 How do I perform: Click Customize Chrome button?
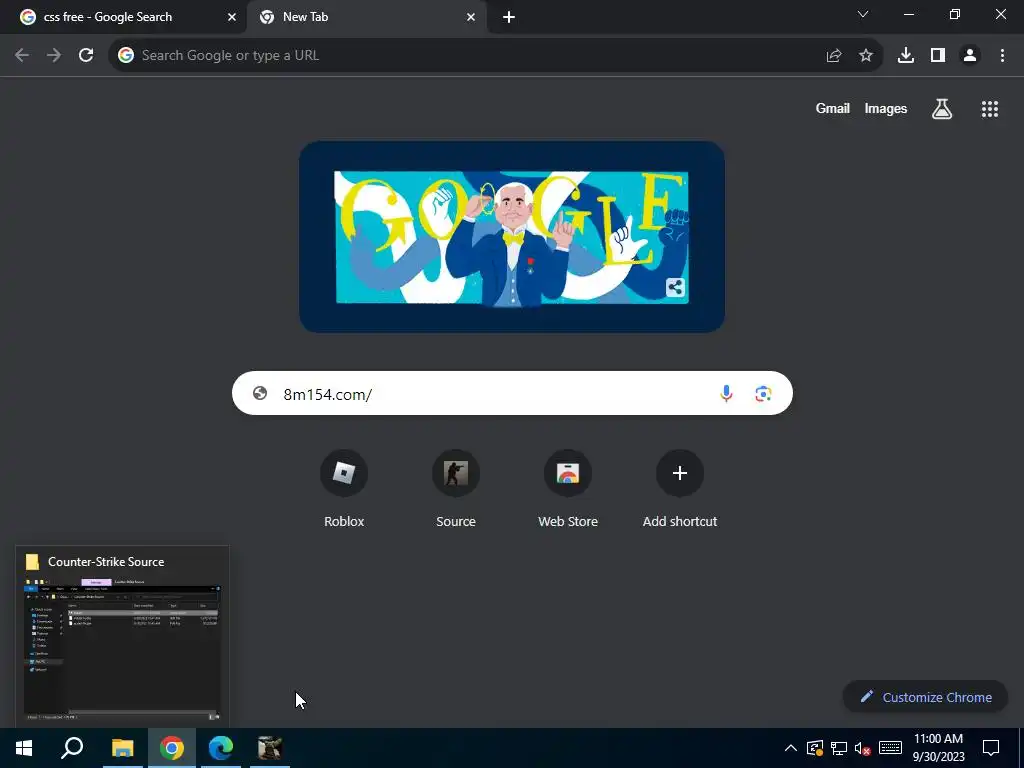point(926,697)
